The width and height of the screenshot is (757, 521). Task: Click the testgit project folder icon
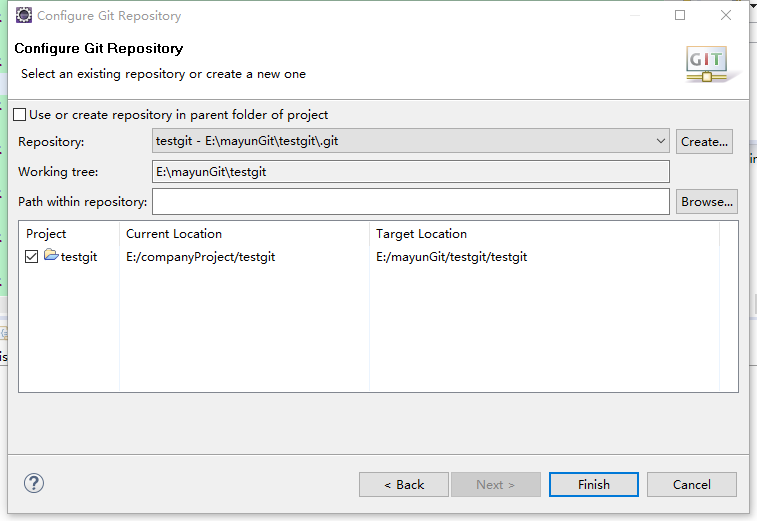pyautogui.click(x=51, y=254)
